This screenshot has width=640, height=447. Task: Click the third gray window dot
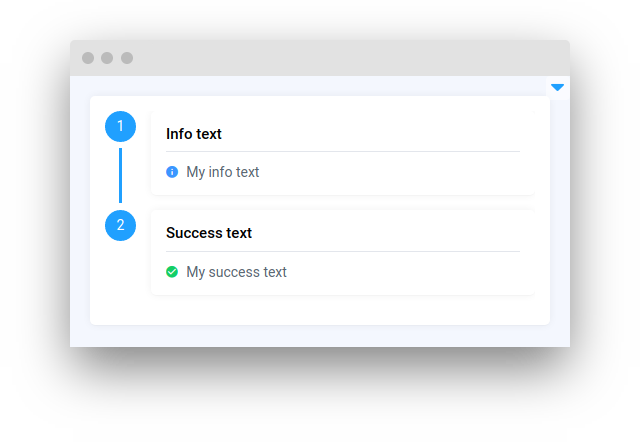pos(127,58)
